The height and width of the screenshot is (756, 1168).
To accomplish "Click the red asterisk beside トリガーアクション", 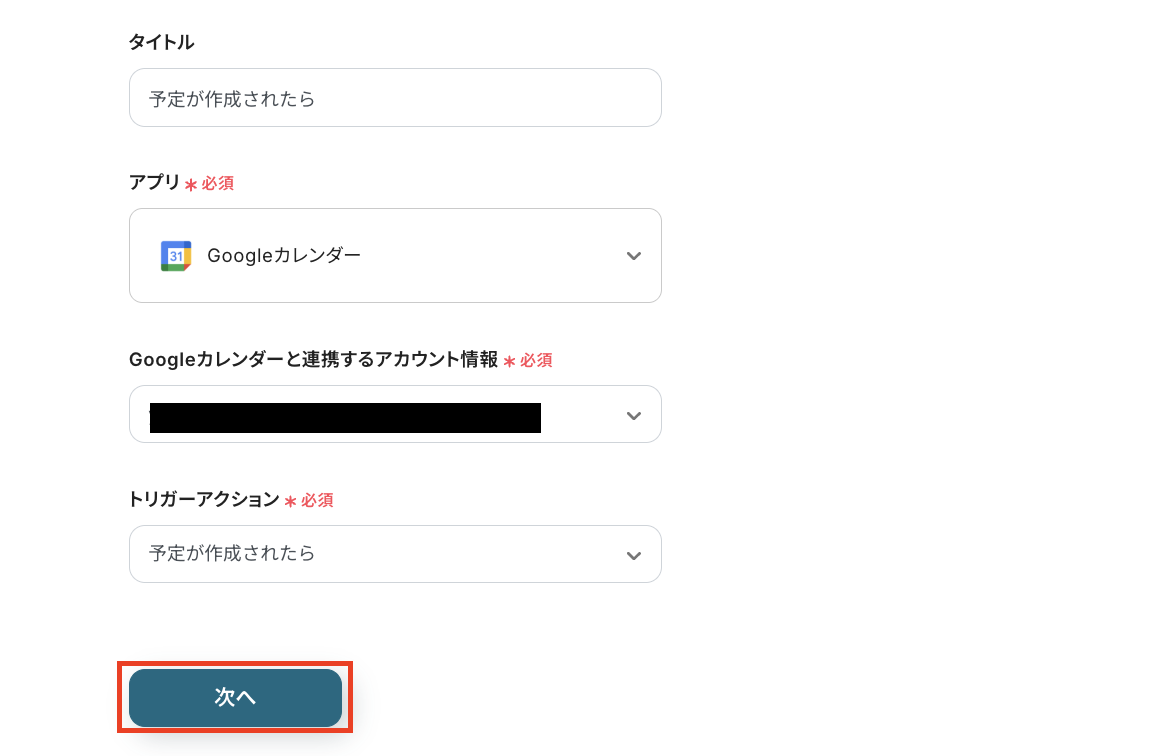I will pyautogui.click(x=290, y=501).
